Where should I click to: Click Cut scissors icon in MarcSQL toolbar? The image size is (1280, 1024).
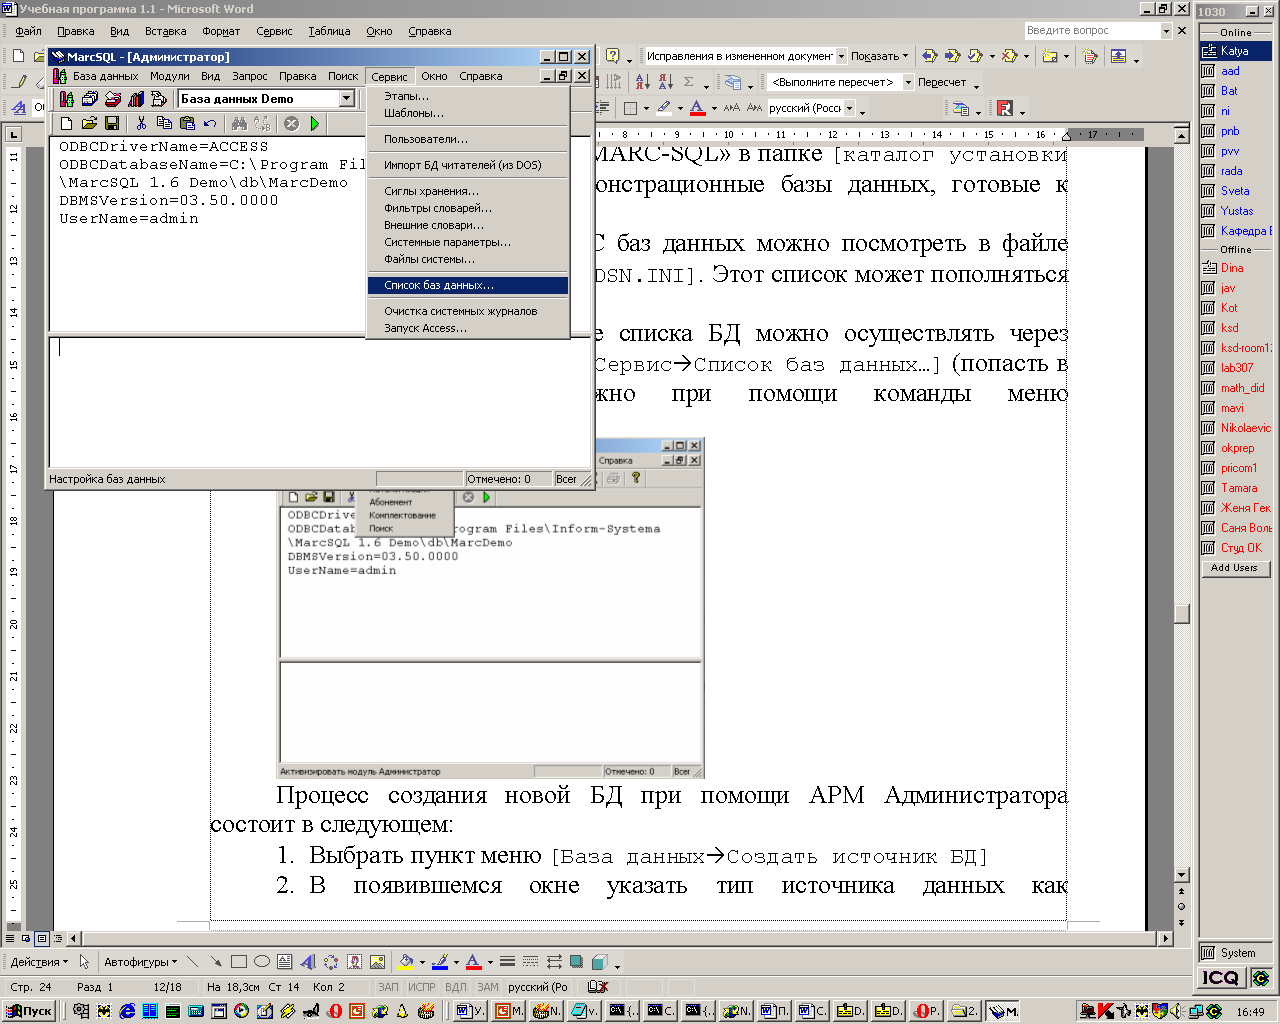coord(141,123)
